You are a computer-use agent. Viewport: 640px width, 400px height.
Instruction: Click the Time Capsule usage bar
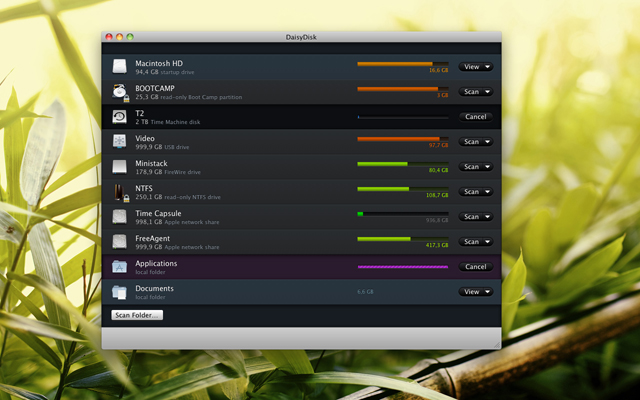point(403,214)
